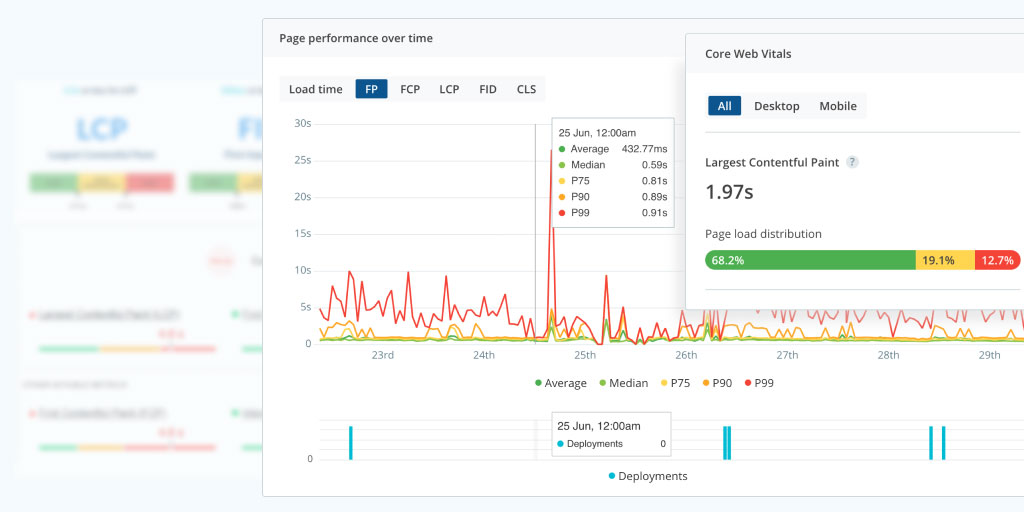
Task: Click the Median 0.59s tooltip row
Action: [613, 165]
